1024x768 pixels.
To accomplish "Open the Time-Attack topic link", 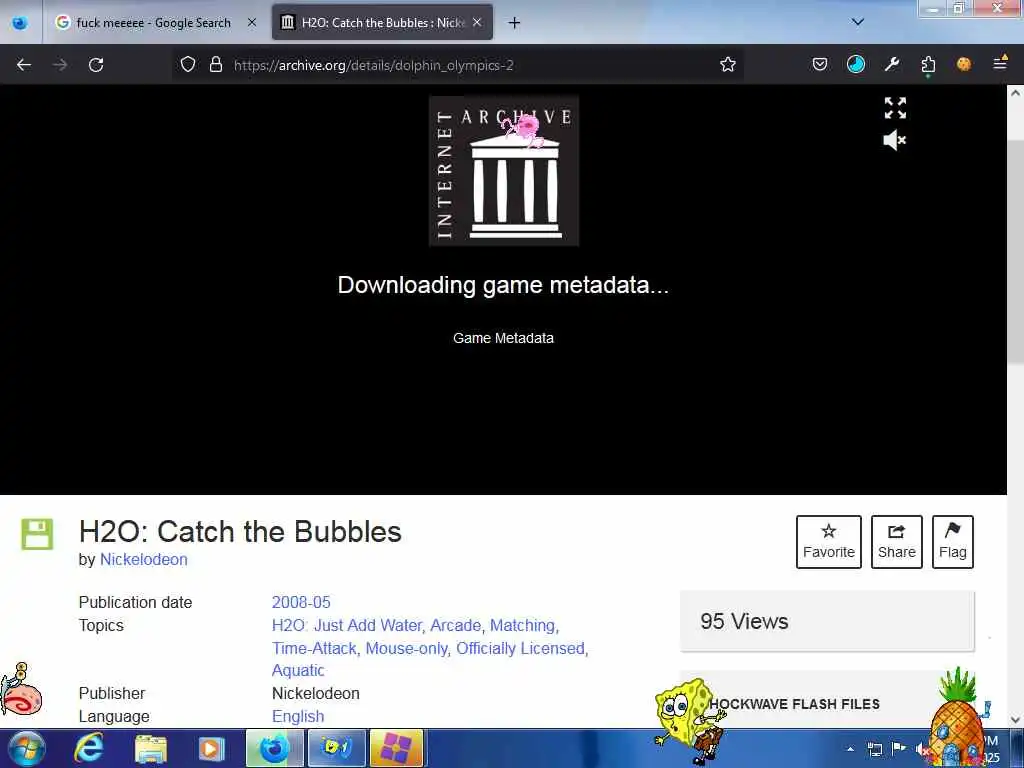I will coord(314,648).
